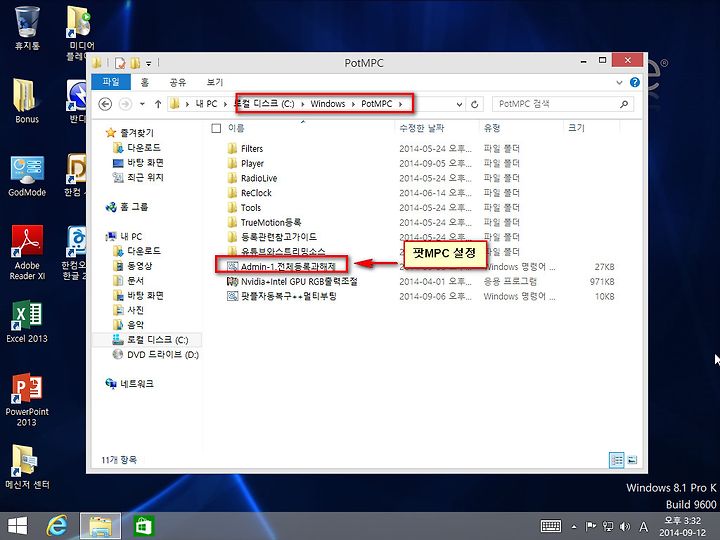Open the GodMode desktop icon

click(27, 175)
